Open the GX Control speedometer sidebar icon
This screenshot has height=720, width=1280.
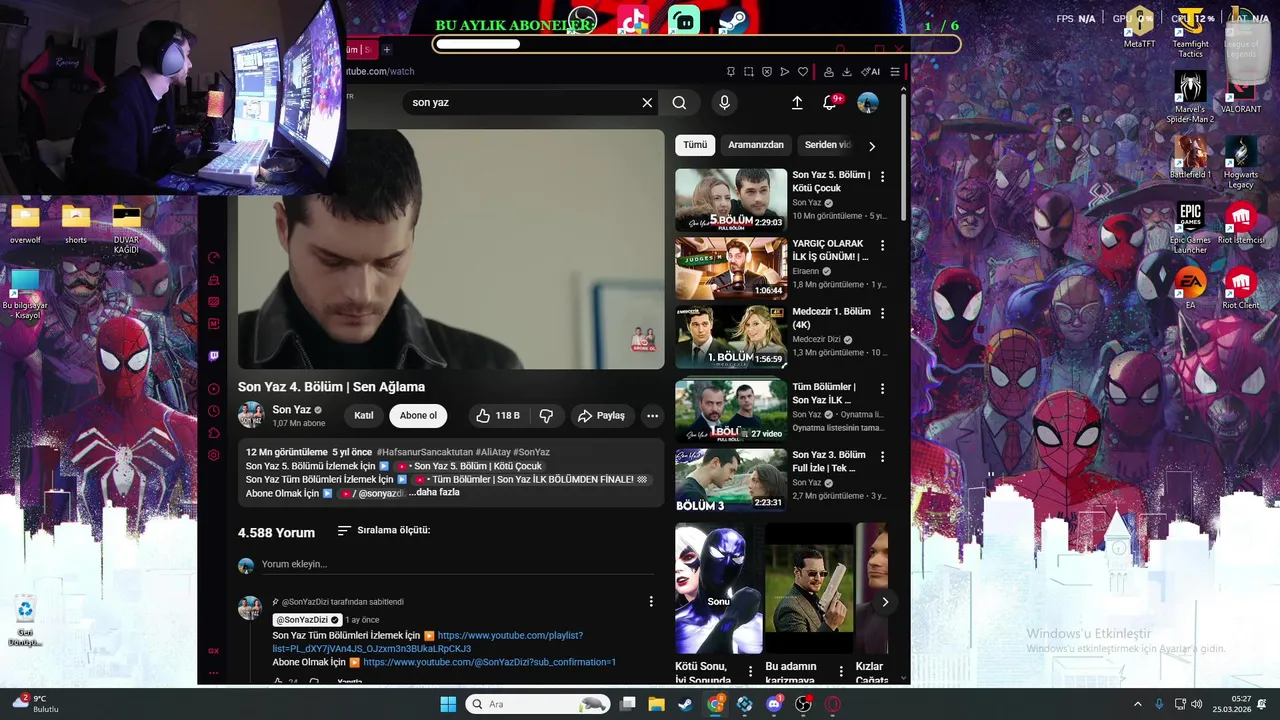pos(213,258)
